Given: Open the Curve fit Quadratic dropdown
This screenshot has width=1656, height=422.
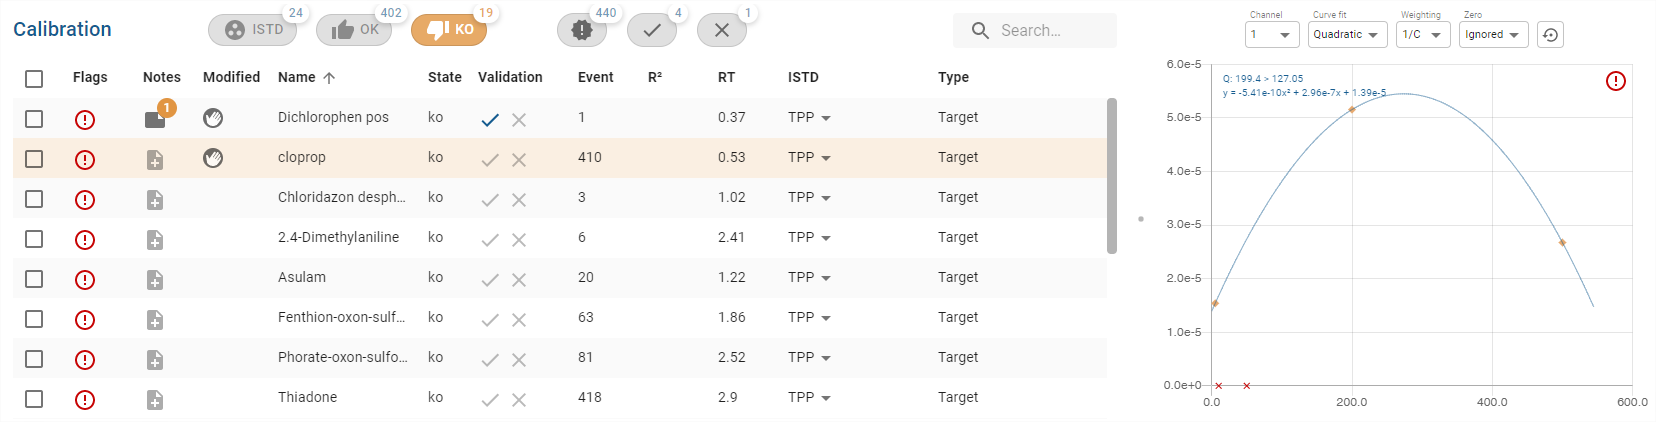Looking at the screenshot, I should pyautogui.click(x=1347, y=35).
